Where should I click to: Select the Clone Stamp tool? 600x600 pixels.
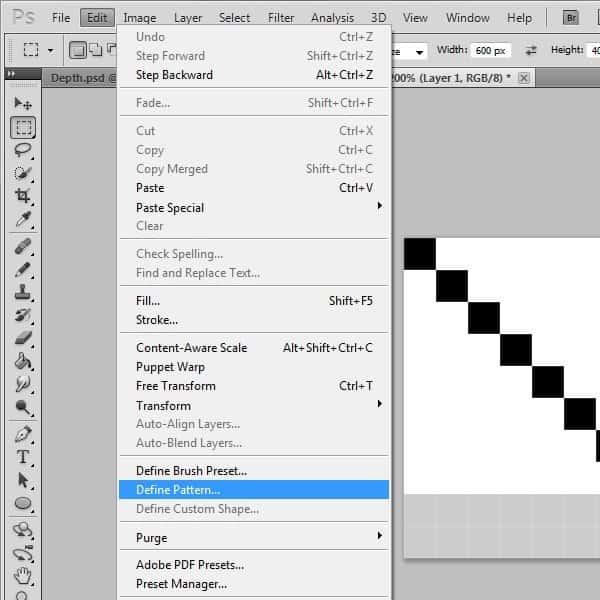(23, 293)
